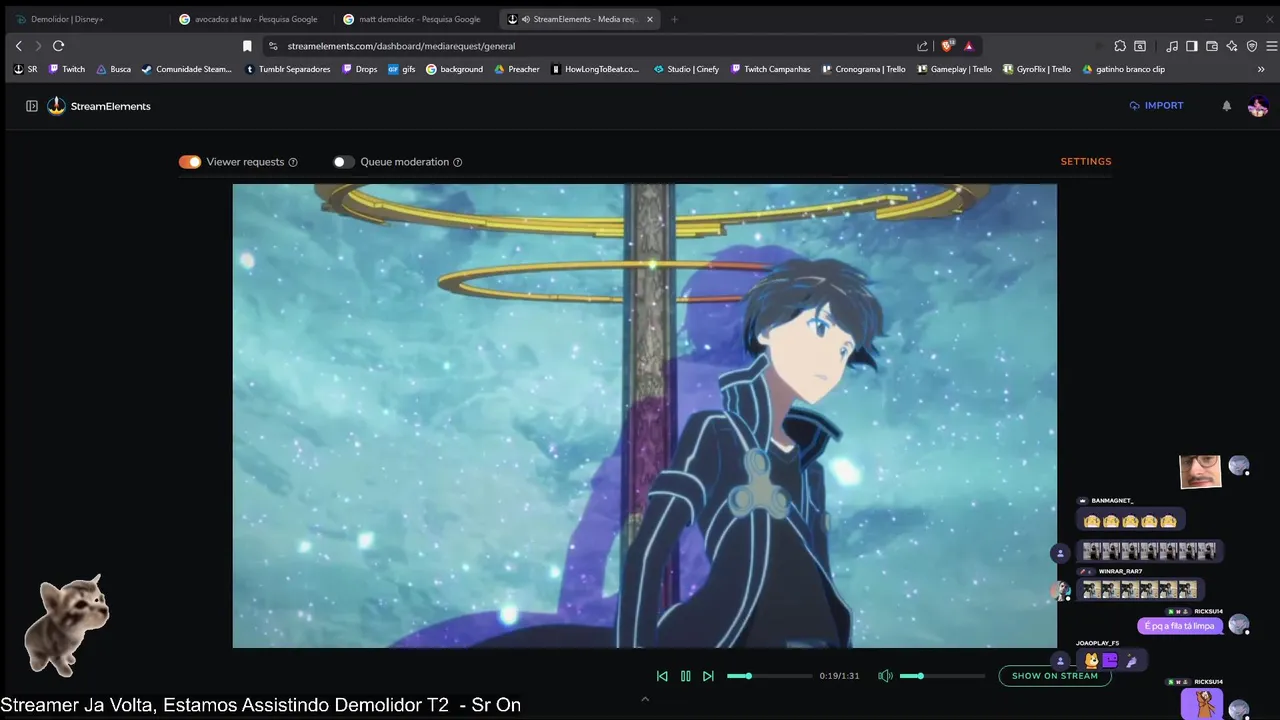Switch to the matt demolidor Google tab
This screenshot has height=720, width=1280.
[x=414, y=19]
